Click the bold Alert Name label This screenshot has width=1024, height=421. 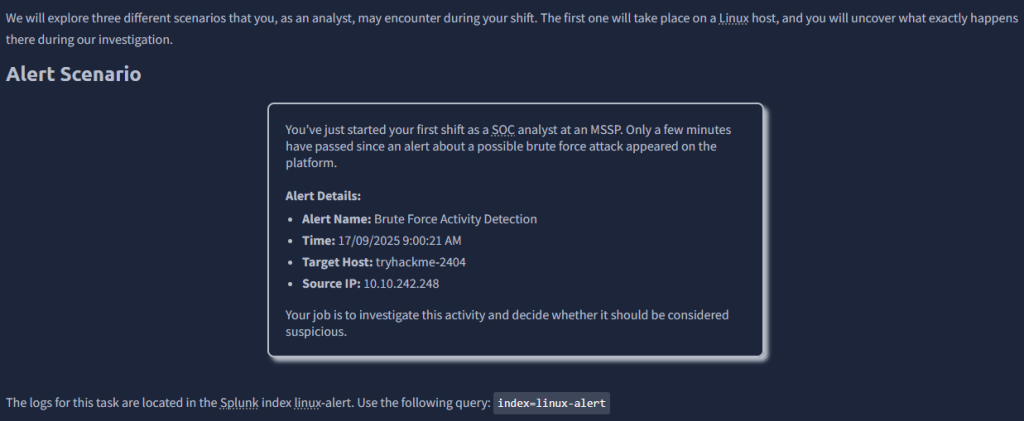click(336, 219)
